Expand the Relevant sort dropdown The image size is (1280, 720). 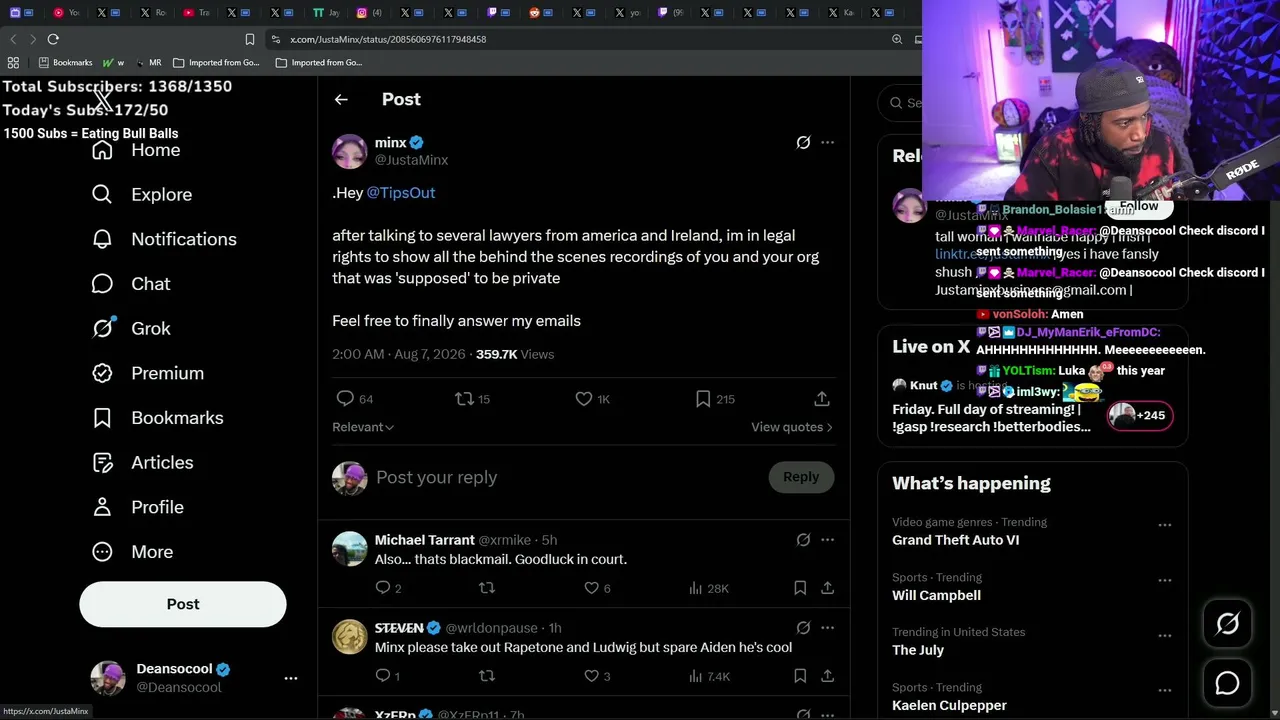363,427
